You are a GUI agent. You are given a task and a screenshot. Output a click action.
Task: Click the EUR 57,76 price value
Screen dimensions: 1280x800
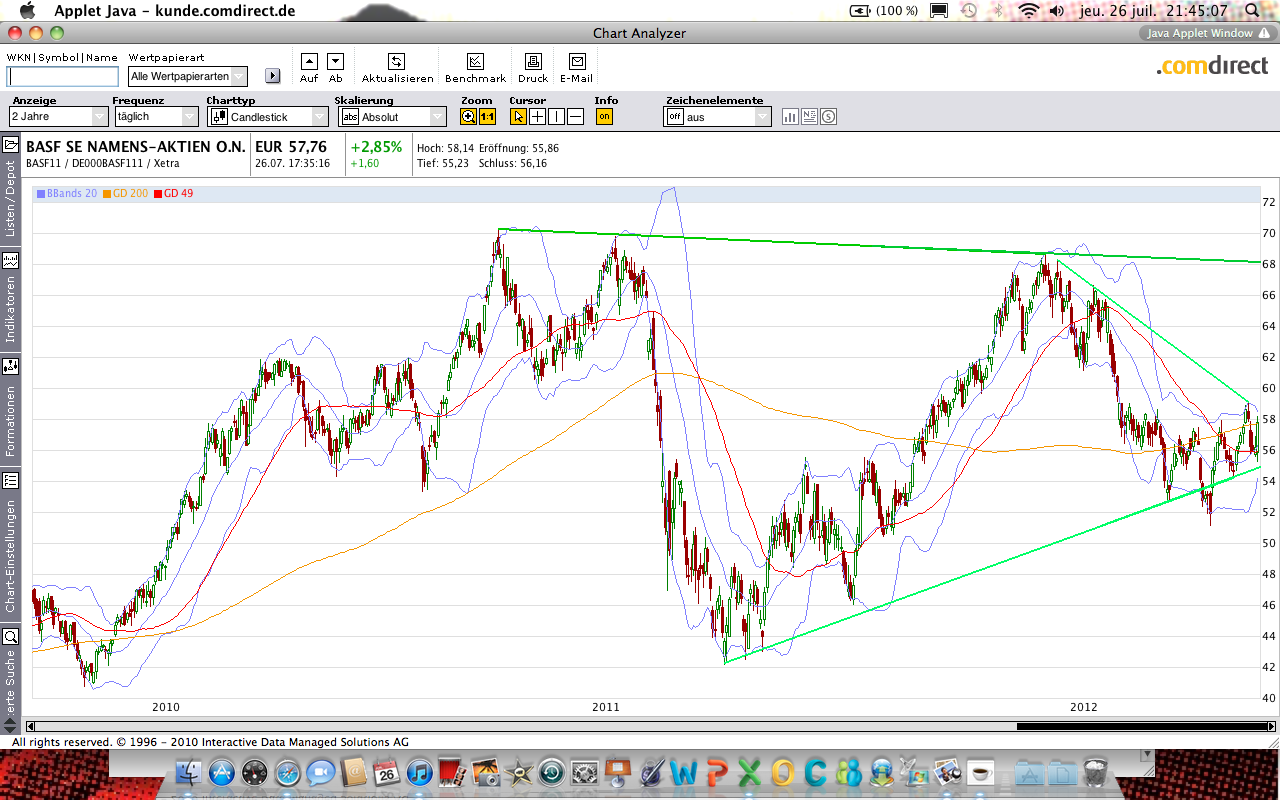(291, 147)
